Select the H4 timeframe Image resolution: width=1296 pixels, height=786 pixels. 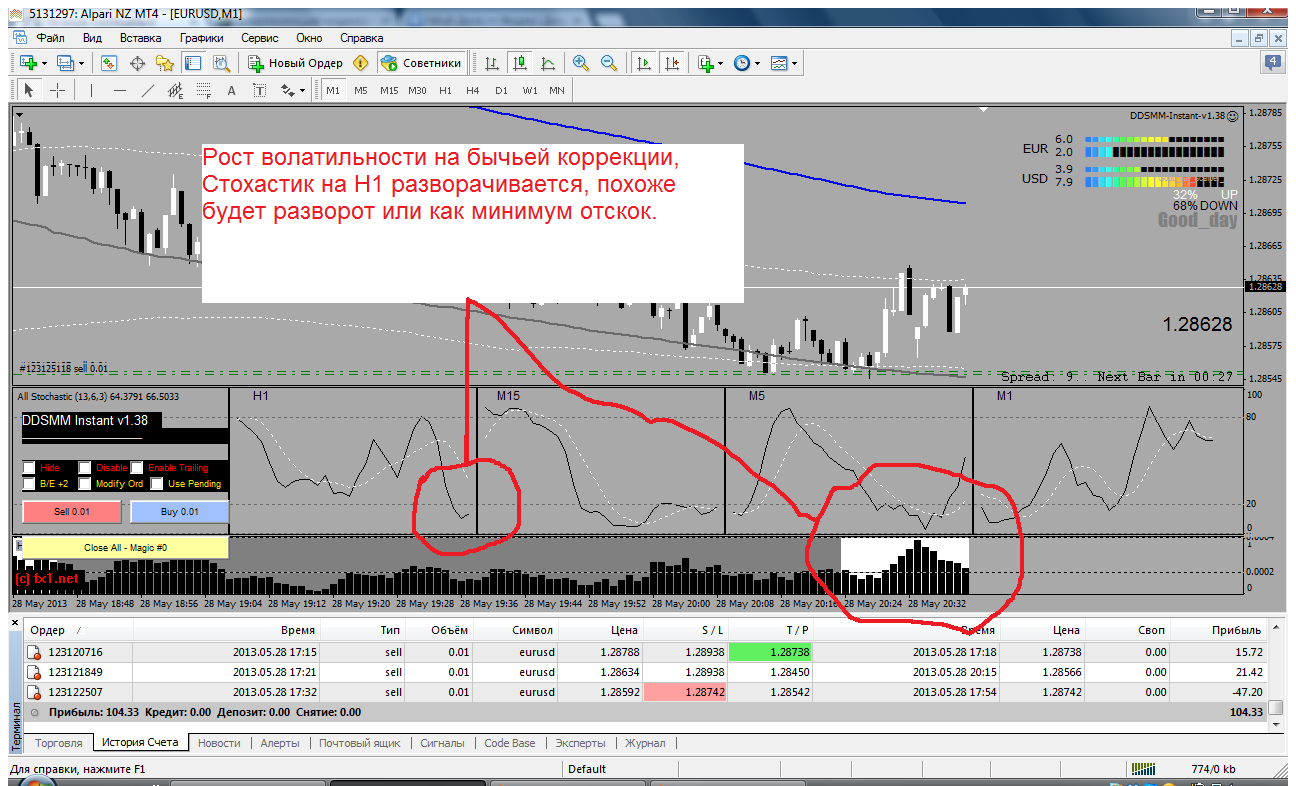click(473, 90)
